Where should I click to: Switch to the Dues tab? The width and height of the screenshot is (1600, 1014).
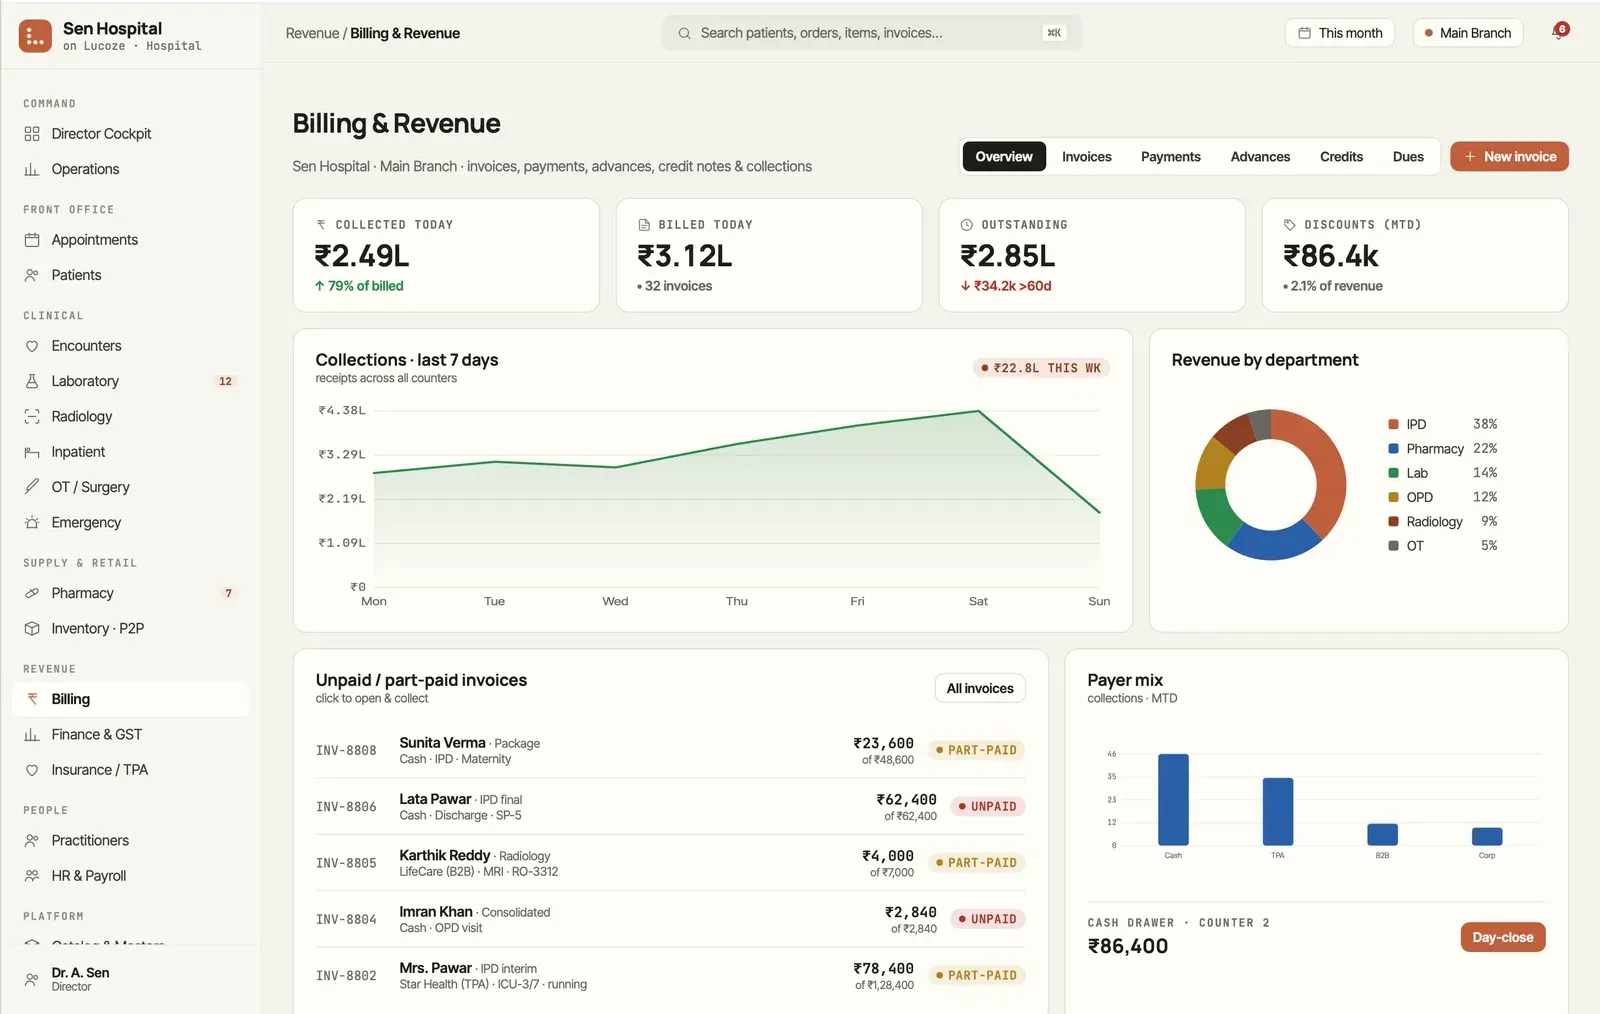(1408, 157)
